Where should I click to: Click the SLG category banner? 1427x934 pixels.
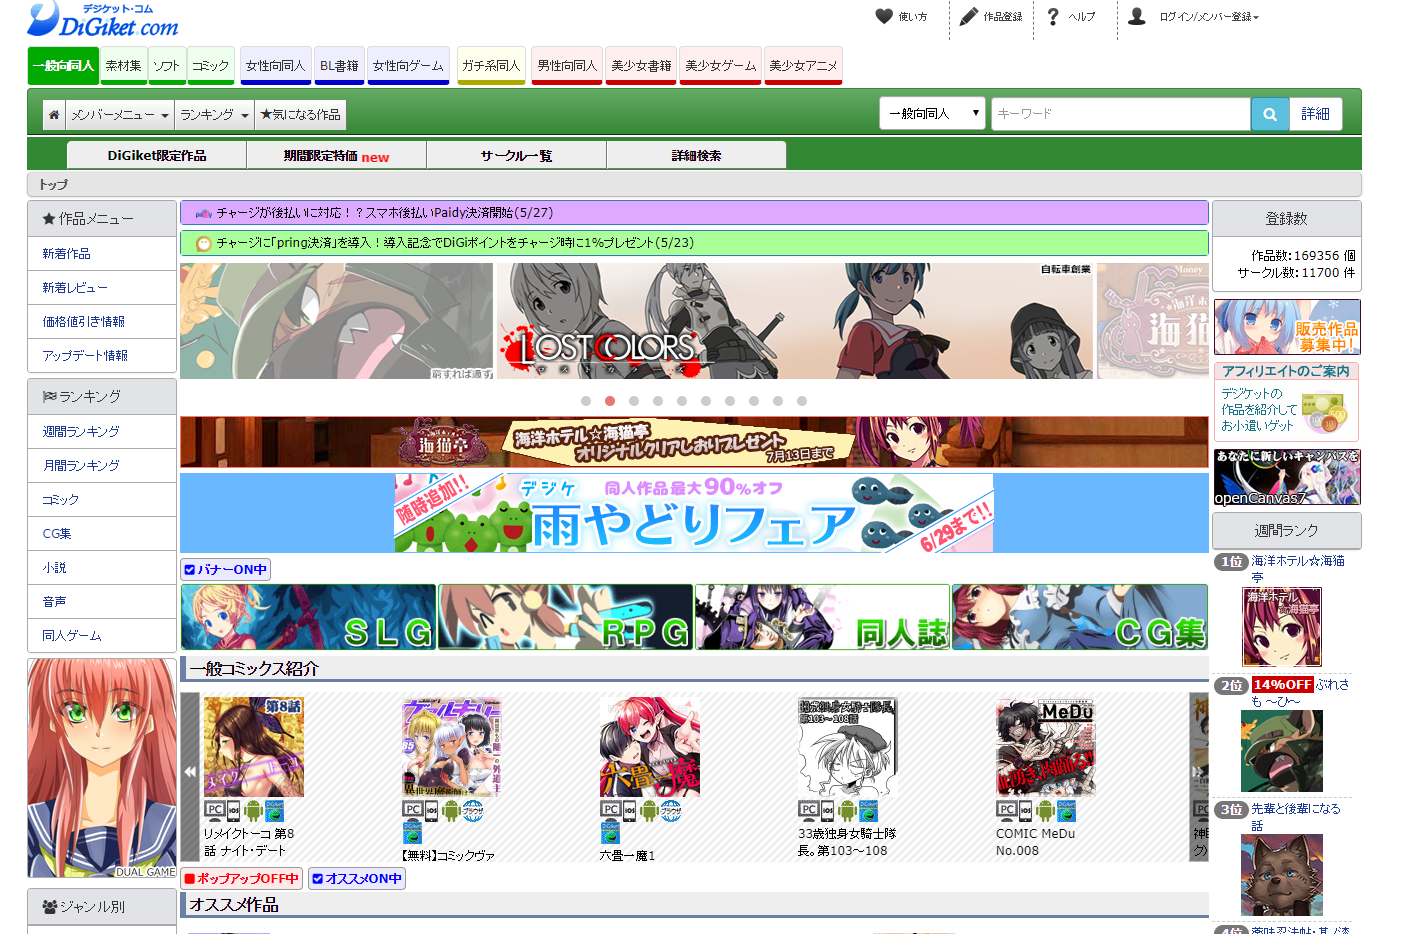[x=308, y=617]
